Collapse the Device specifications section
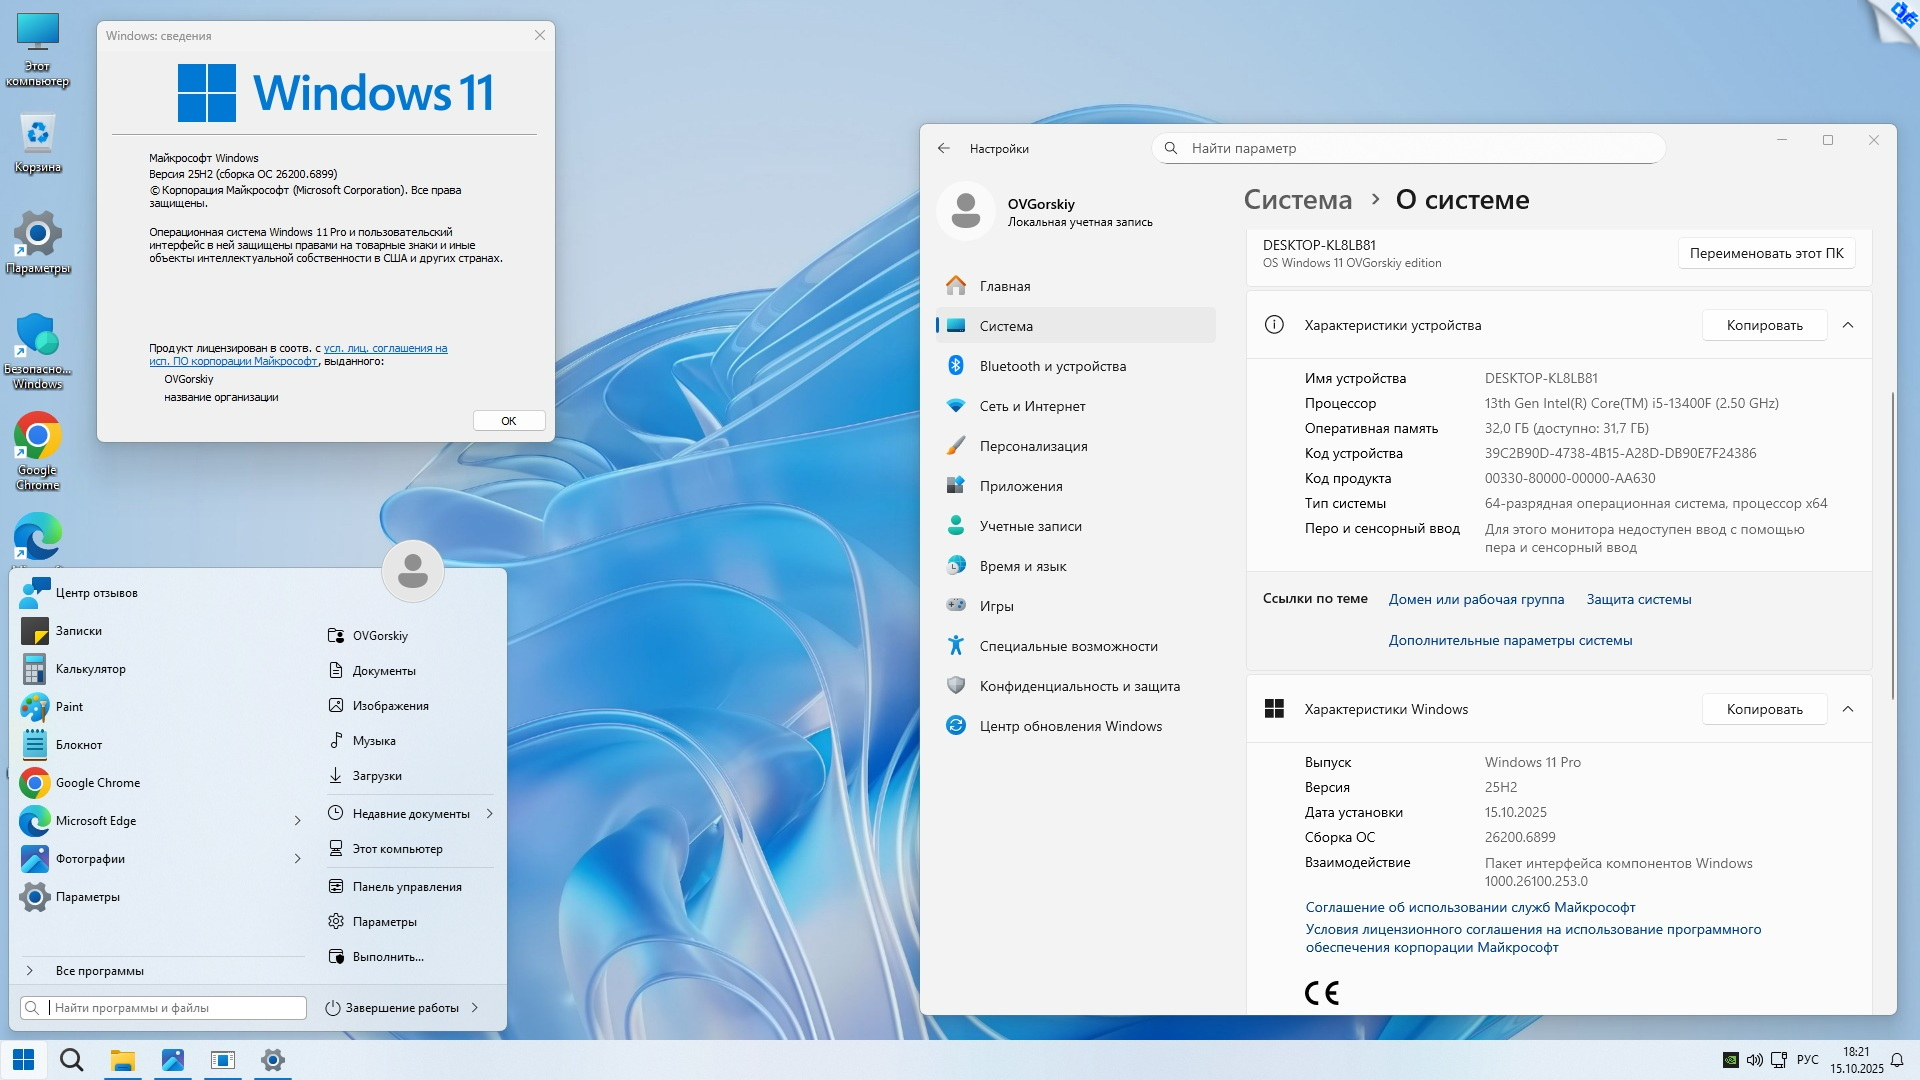Screen dimensions: 1920x1080 click(x=1848, y=325)
